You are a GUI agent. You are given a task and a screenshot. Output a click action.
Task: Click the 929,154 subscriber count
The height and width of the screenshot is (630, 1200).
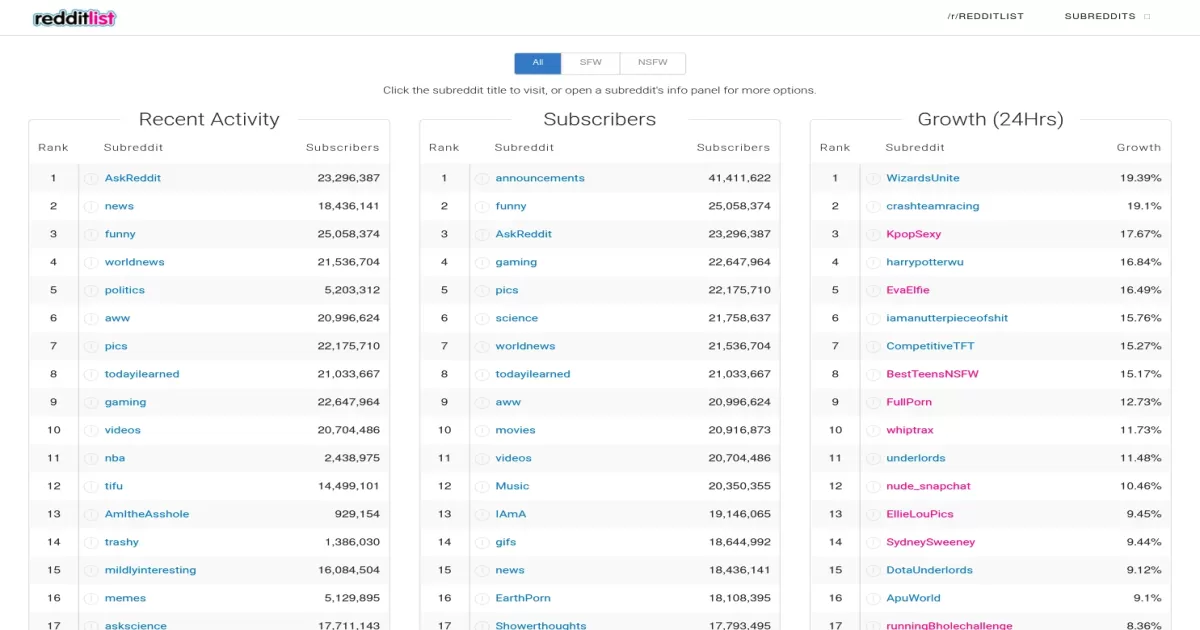(x=357, y=514)
